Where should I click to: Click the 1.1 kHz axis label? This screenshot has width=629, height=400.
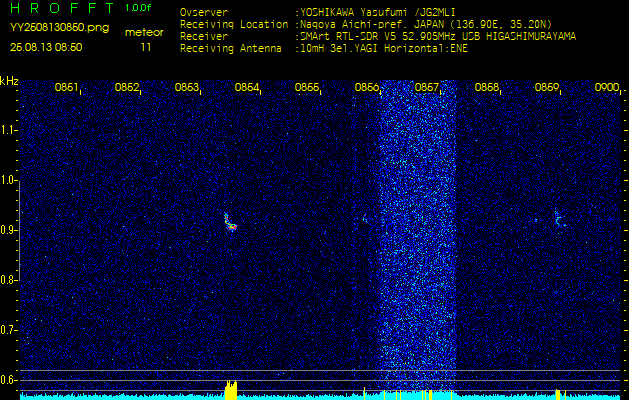tap(8, 130)
